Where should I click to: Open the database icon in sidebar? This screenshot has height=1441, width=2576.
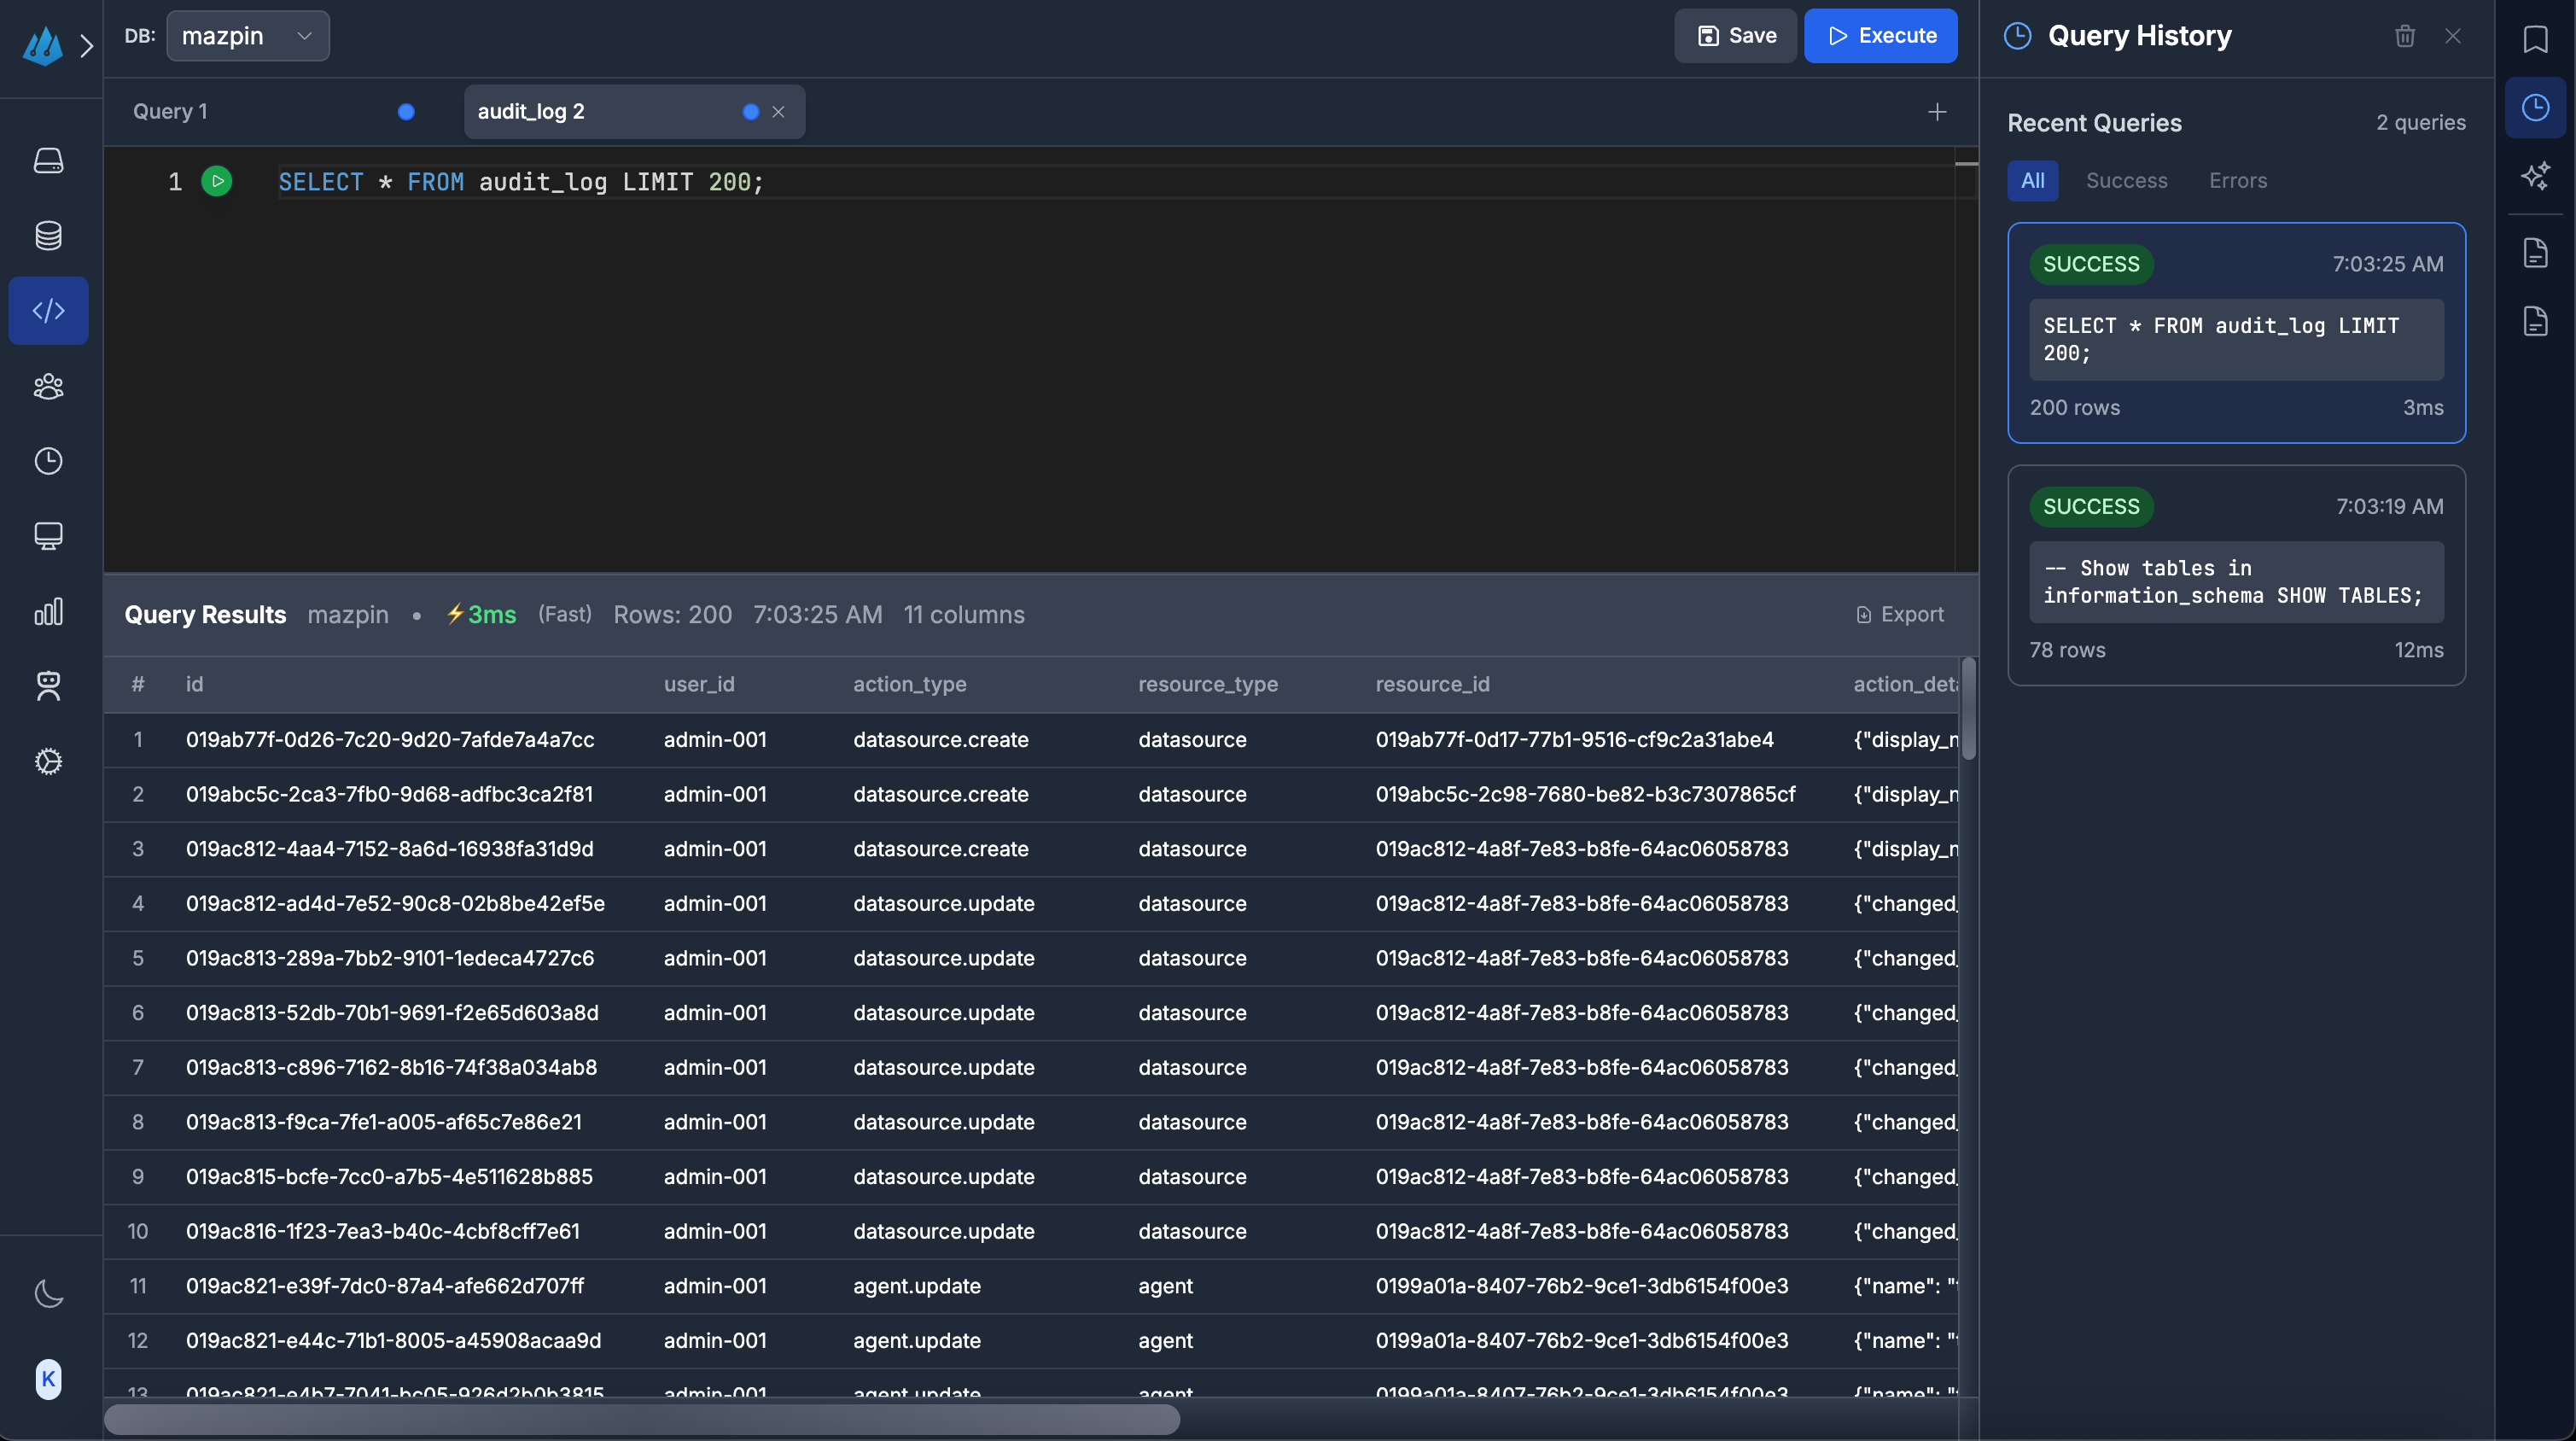[x=48, y=236]
